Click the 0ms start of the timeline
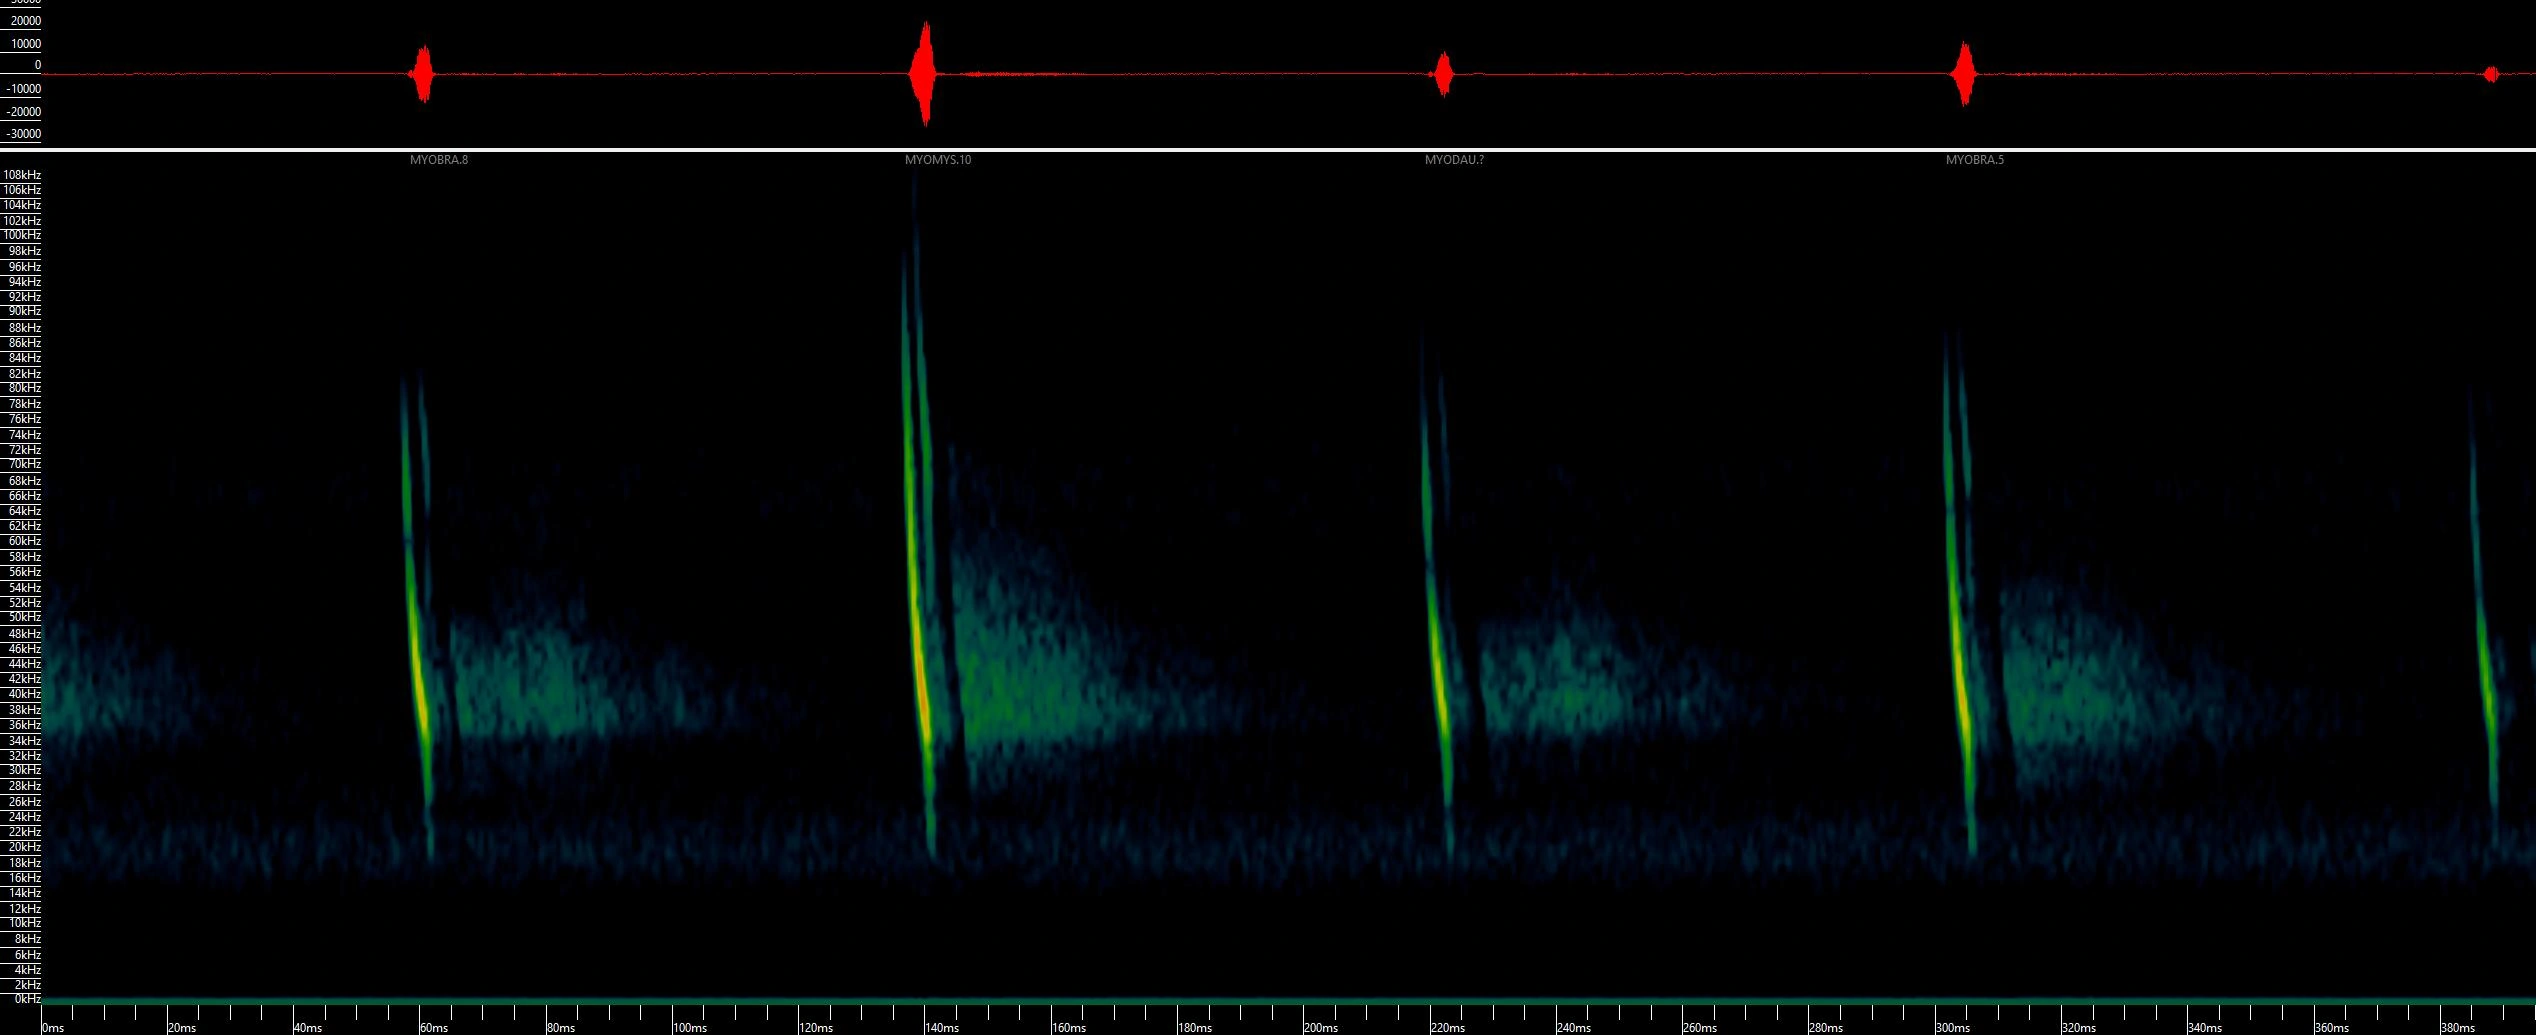 click(53, 1027)
